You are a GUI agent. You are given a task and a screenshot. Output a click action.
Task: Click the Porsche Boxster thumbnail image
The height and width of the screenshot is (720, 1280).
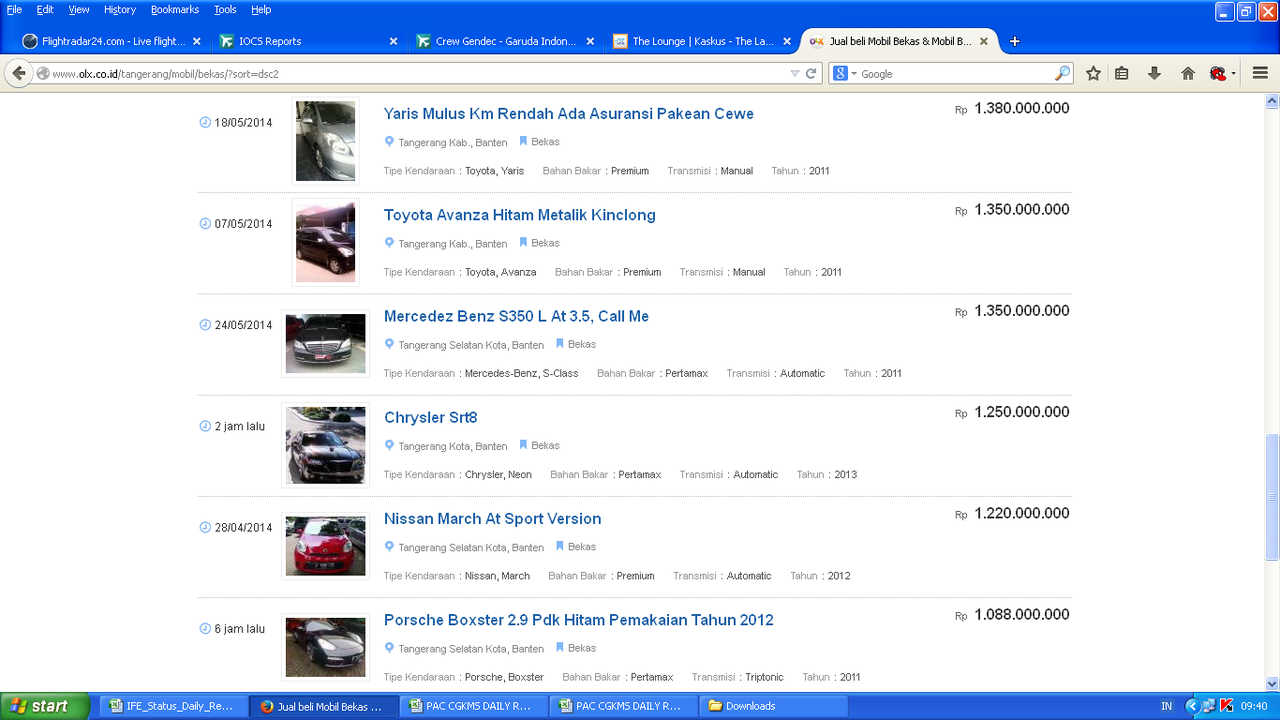coord(325,647)
